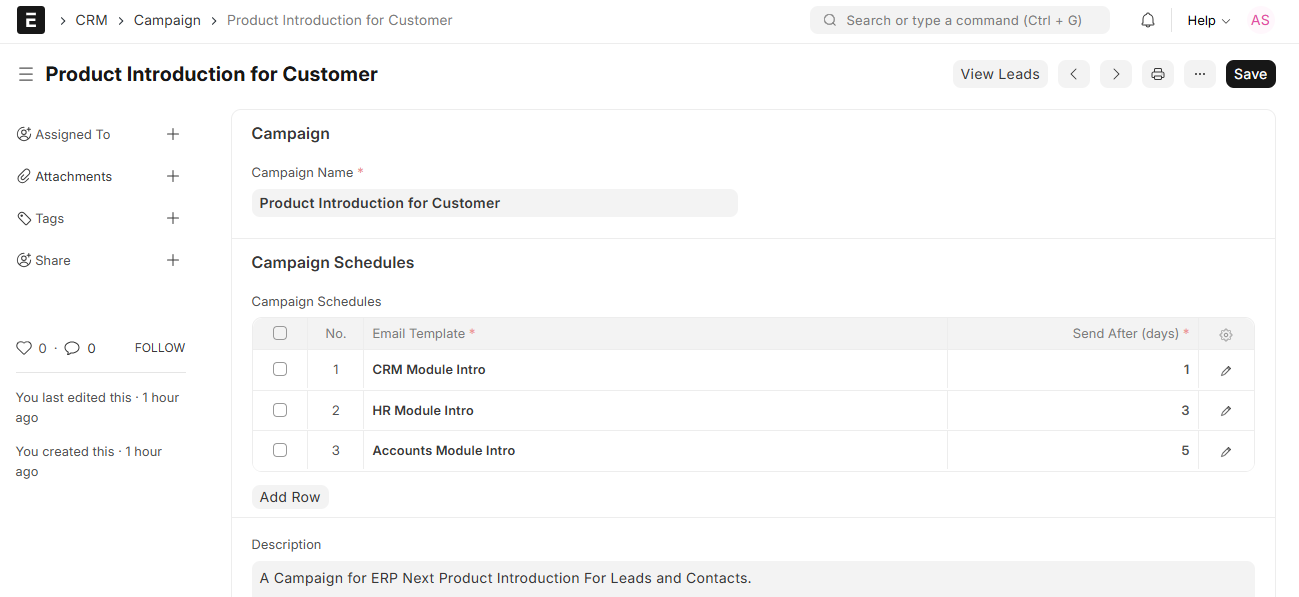This screenshot has height=597, width=1299.
Task: Open table column settings gear
Action: [1226, 335]
